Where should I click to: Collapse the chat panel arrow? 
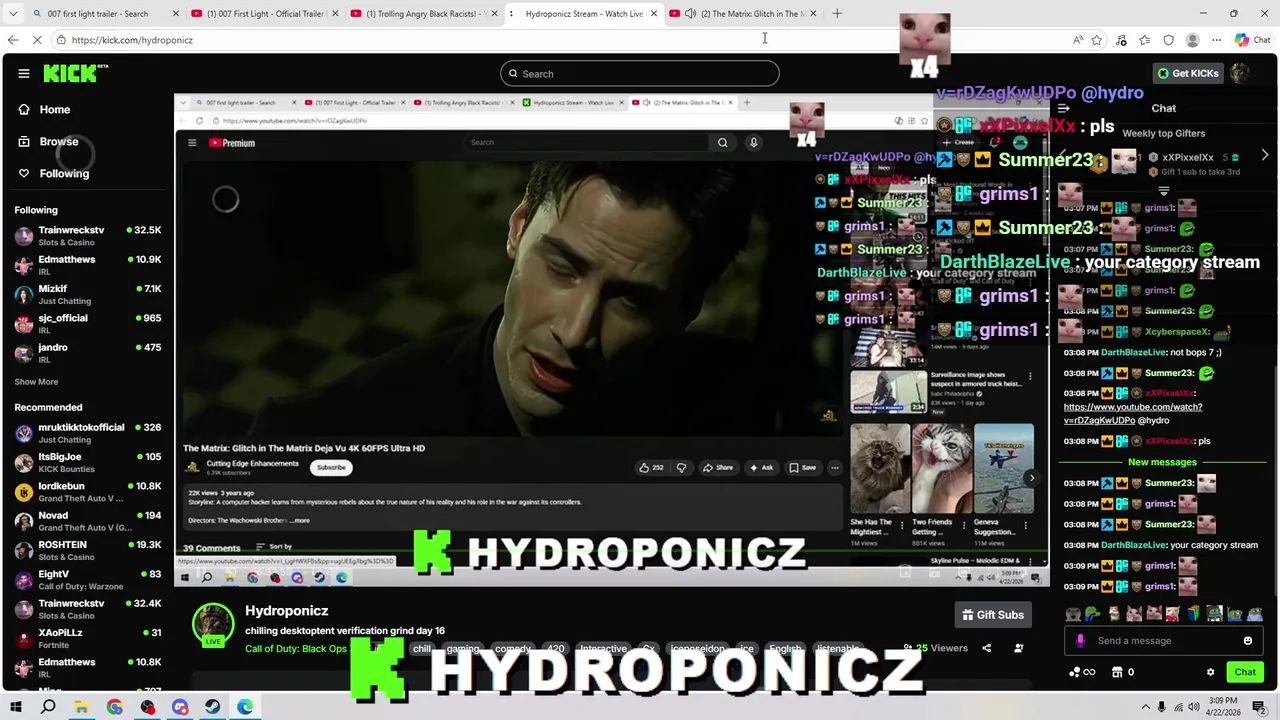1063,108
